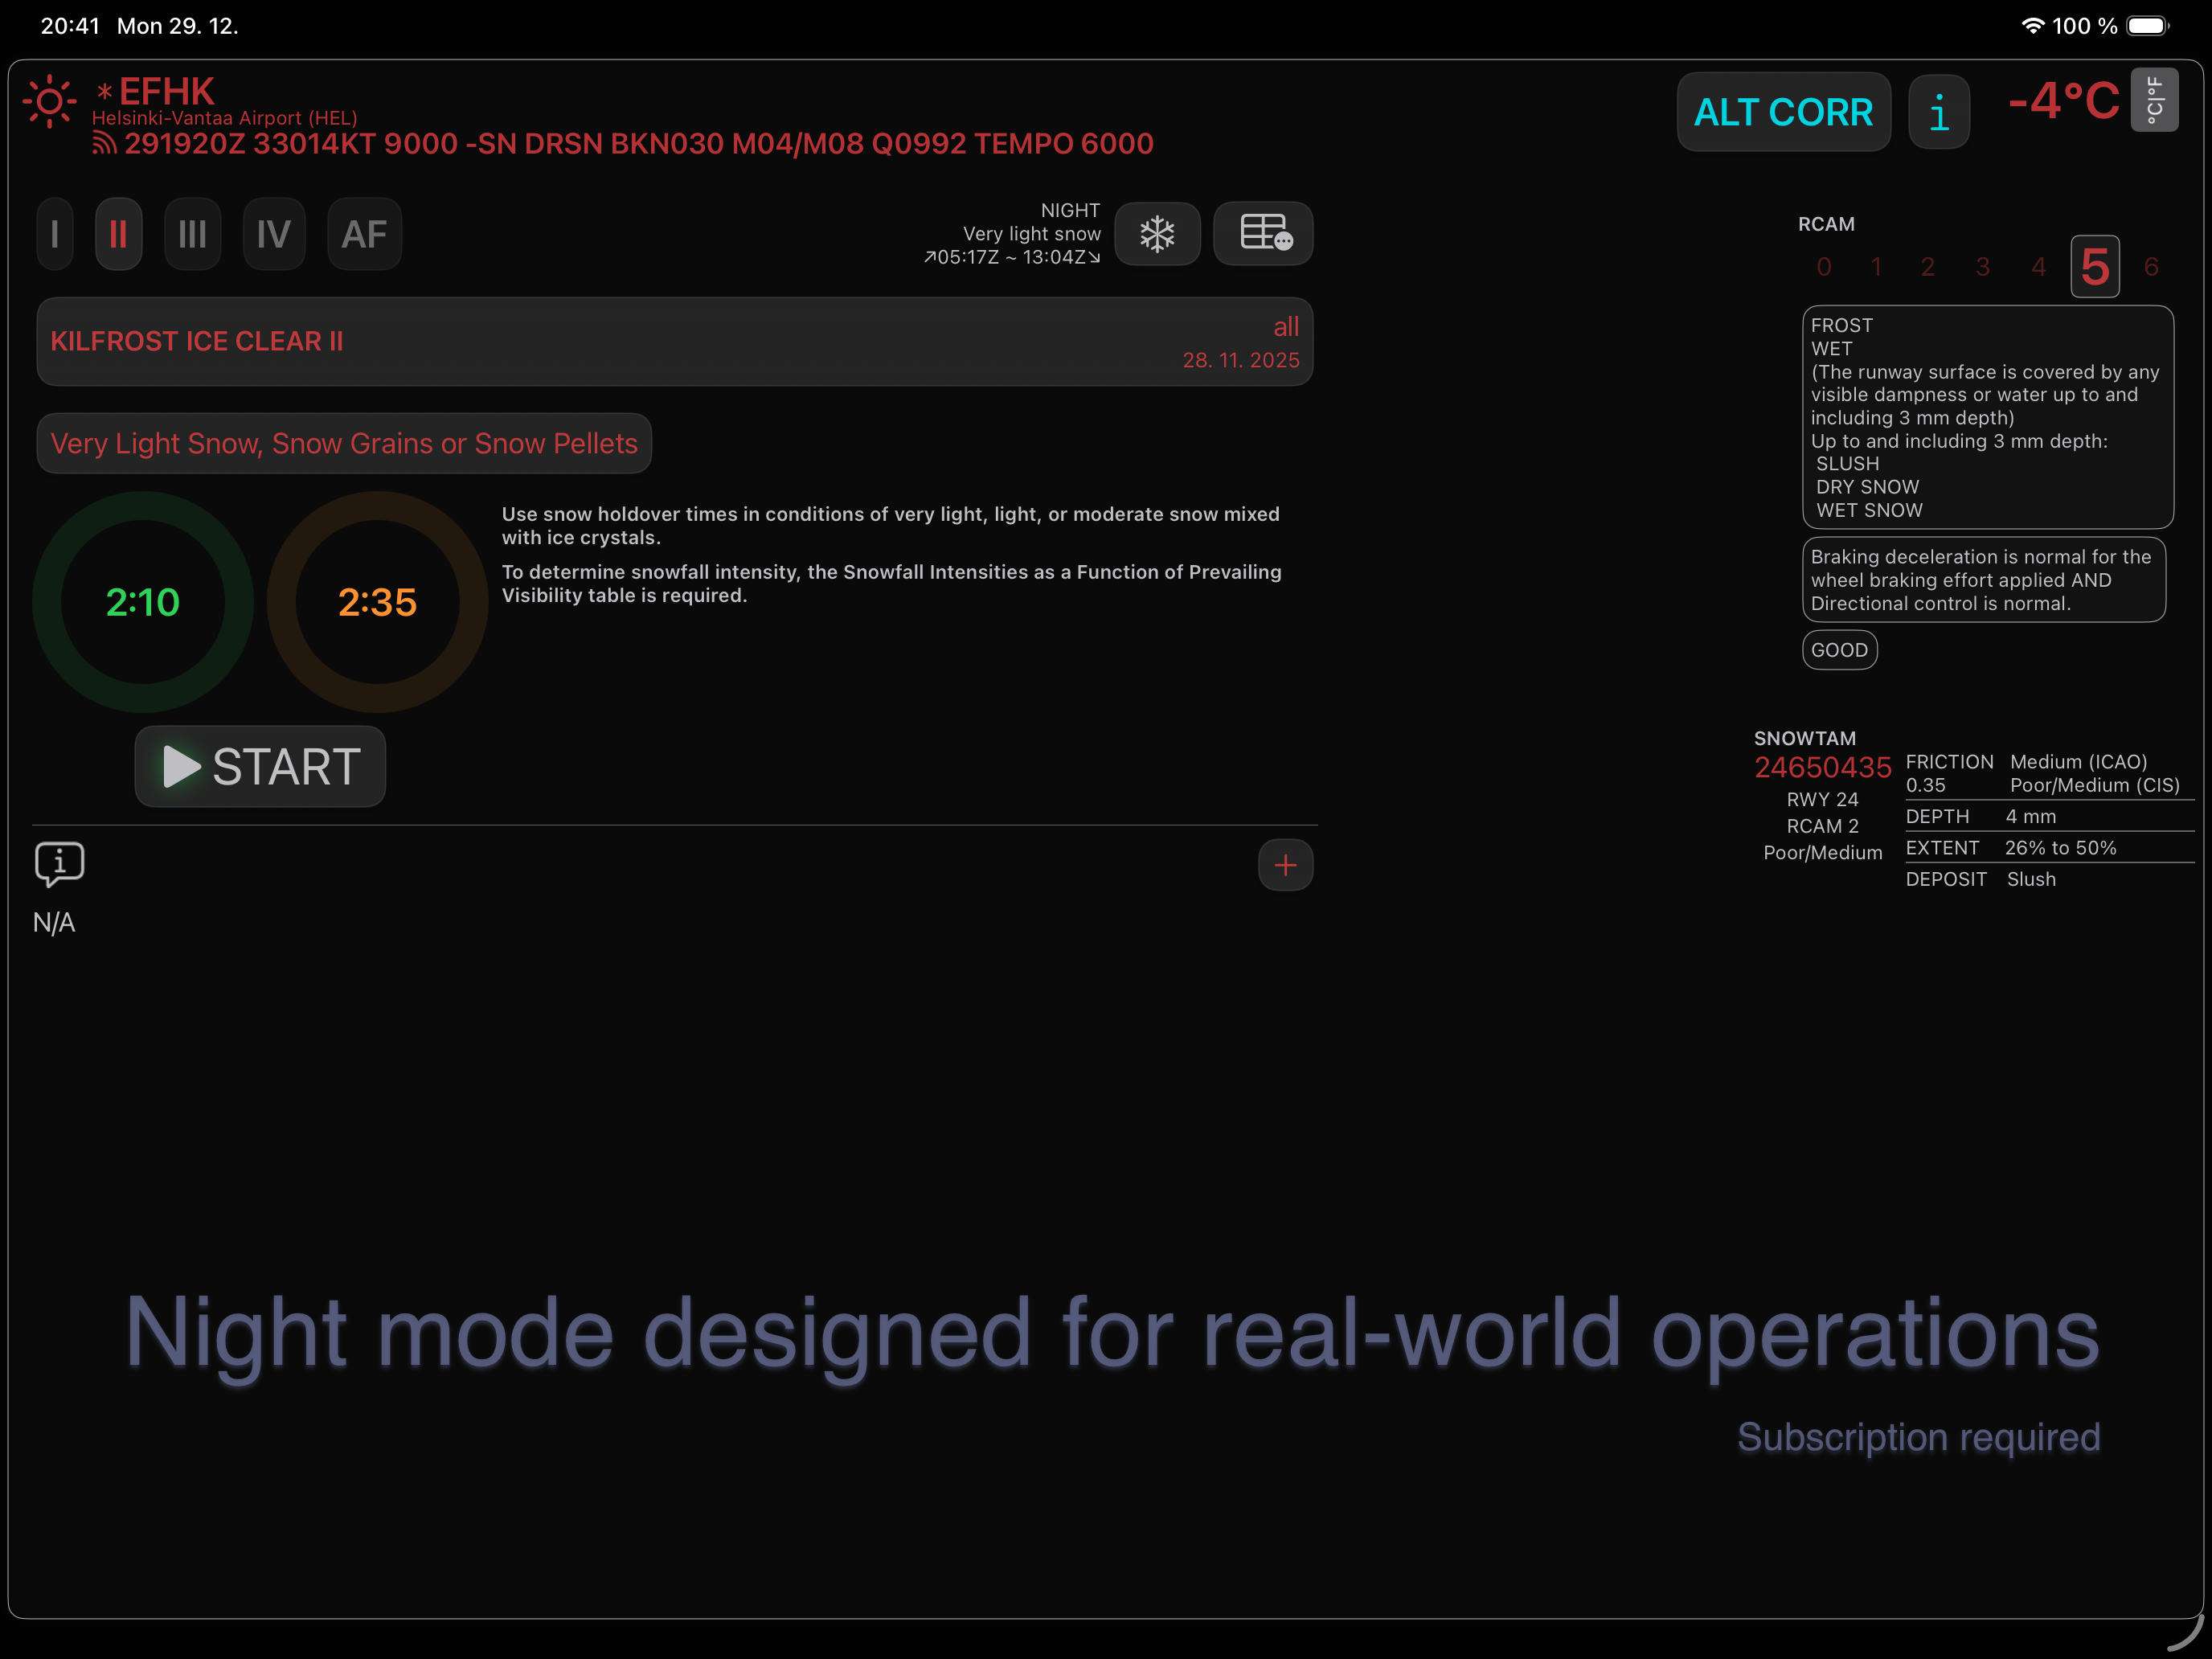2212x1659 pixels.
Task: Select RCAM code 3
Action: click(1983, 267)
